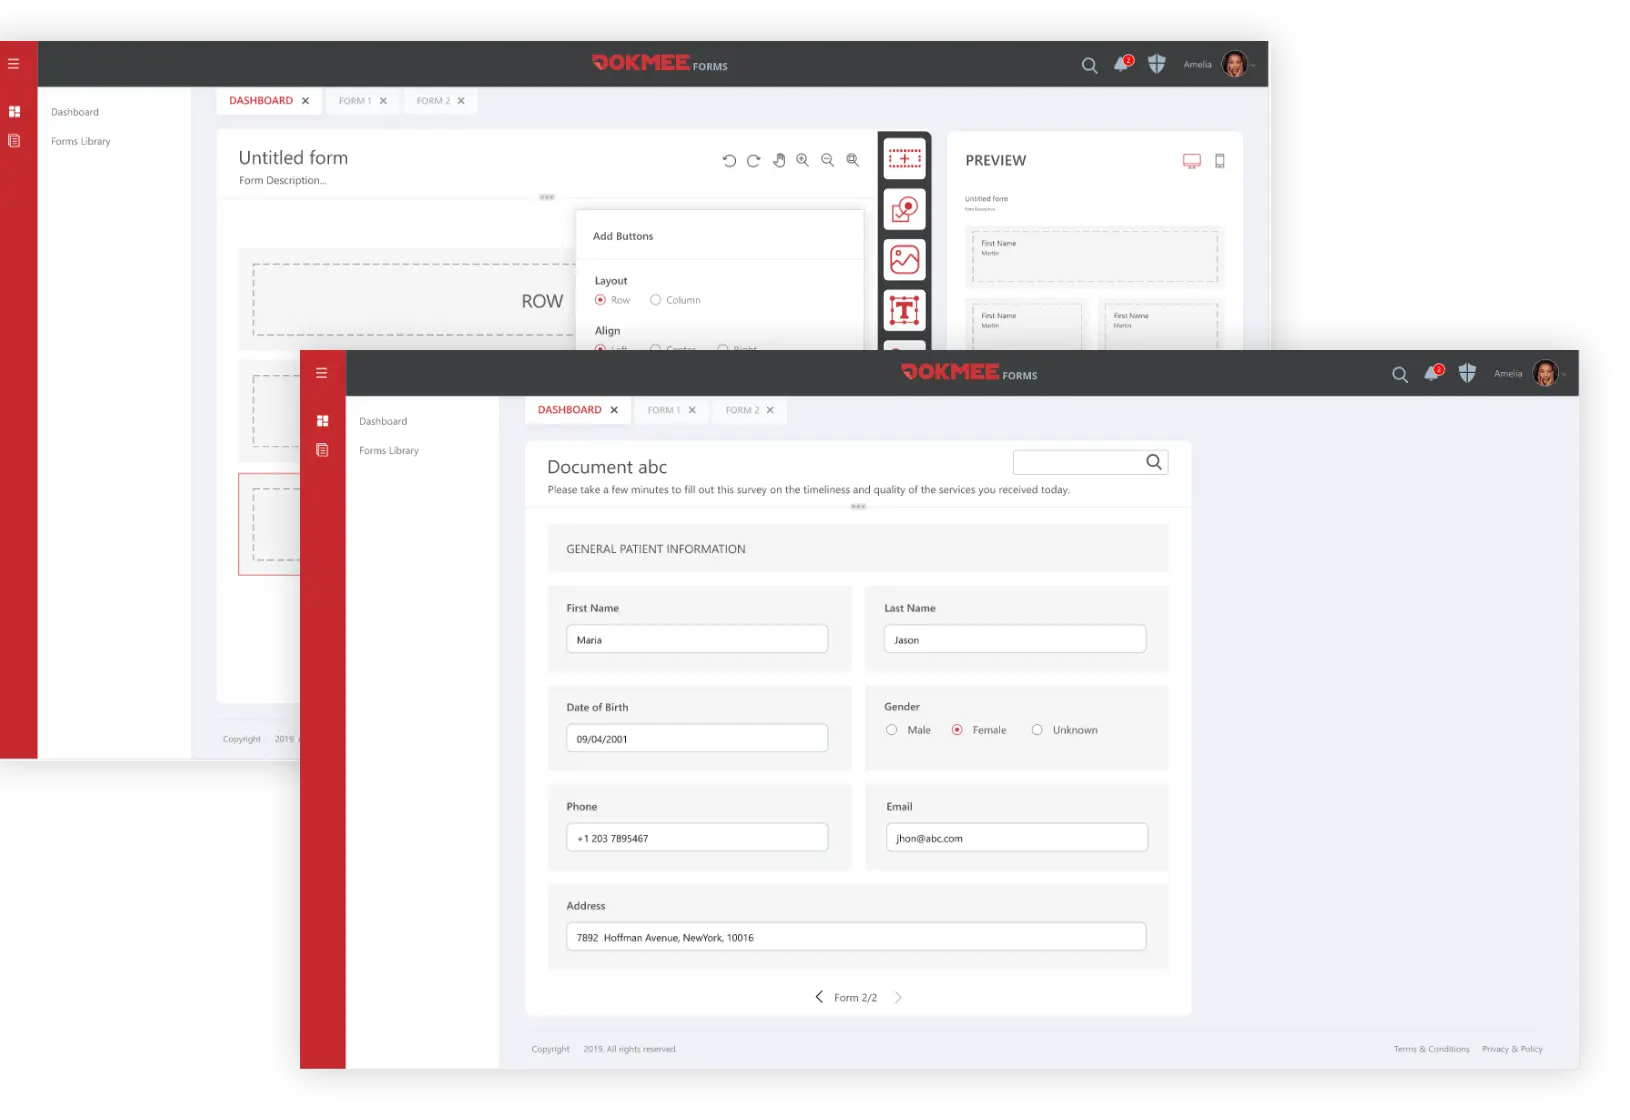Open notifications bell in the front window header
The width and height of the screenshot is (1630, 1120).
[x=1433, y=372]
